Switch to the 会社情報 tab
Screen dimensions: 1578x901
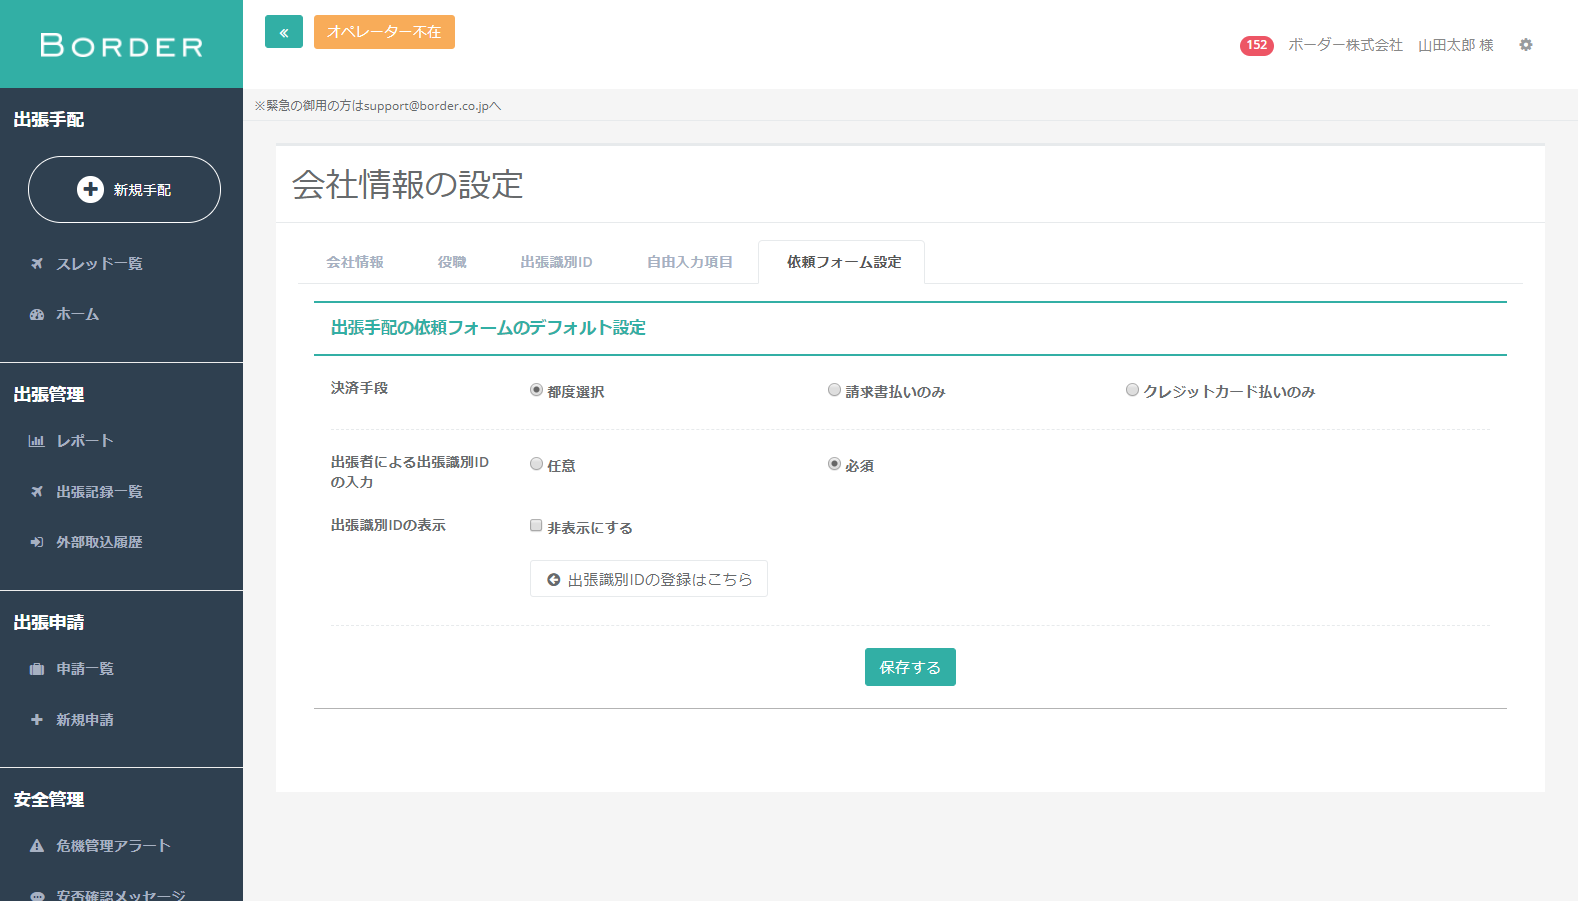point(355,262)
